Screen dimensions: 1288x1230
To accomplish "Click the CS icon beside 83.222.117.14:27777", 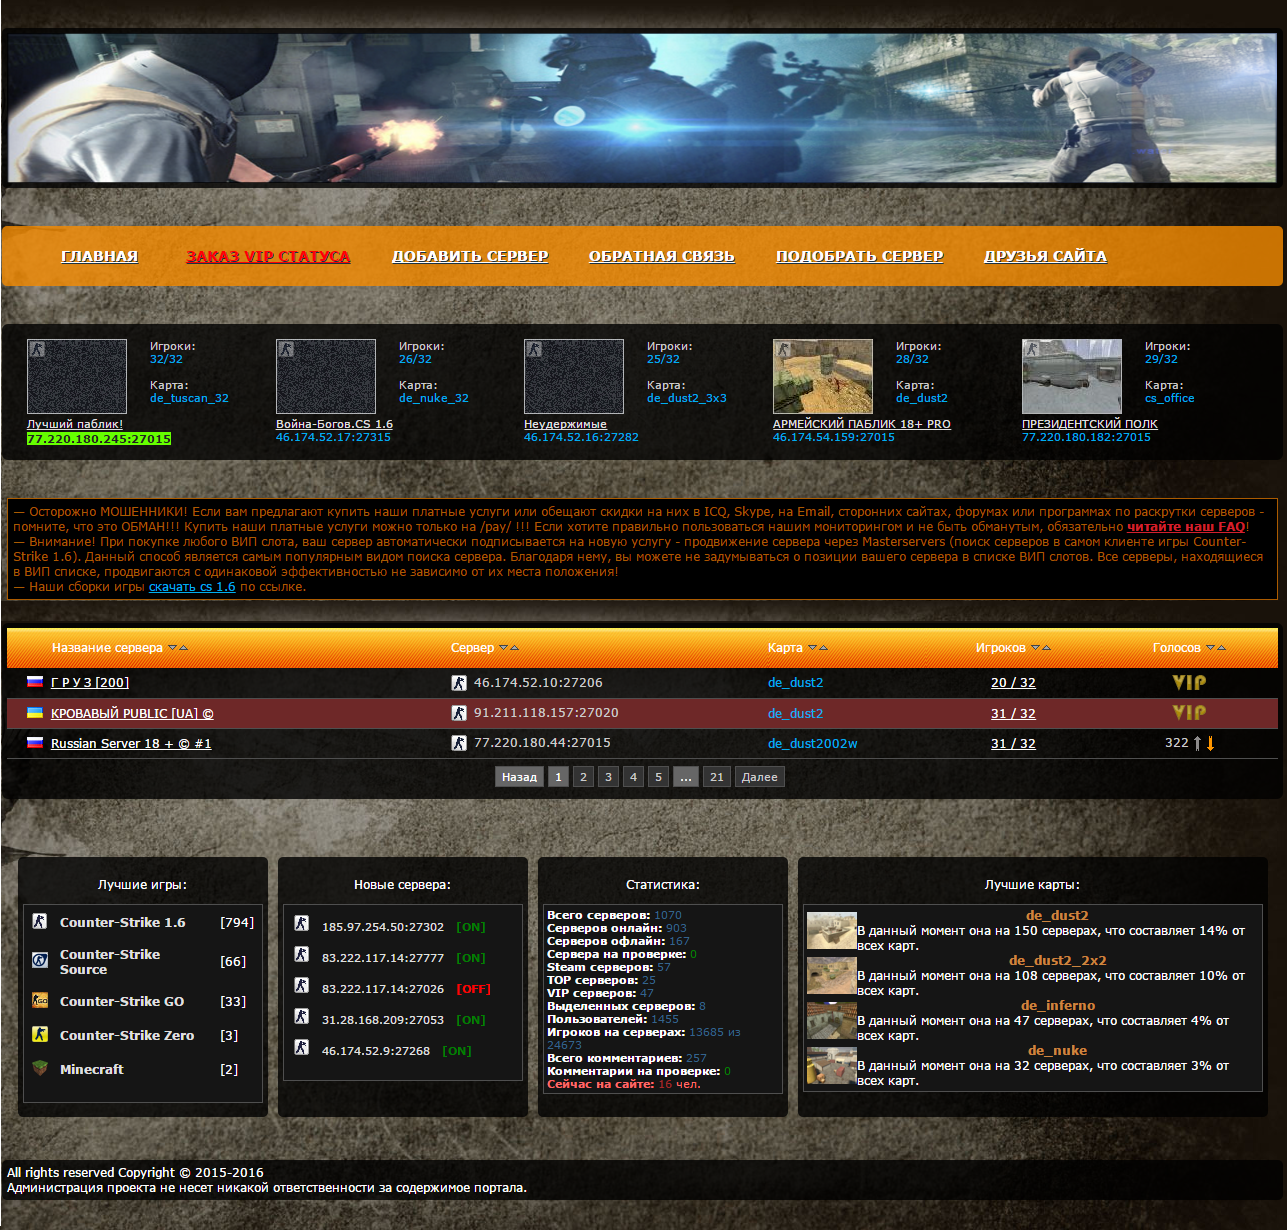I will point(301,954).
